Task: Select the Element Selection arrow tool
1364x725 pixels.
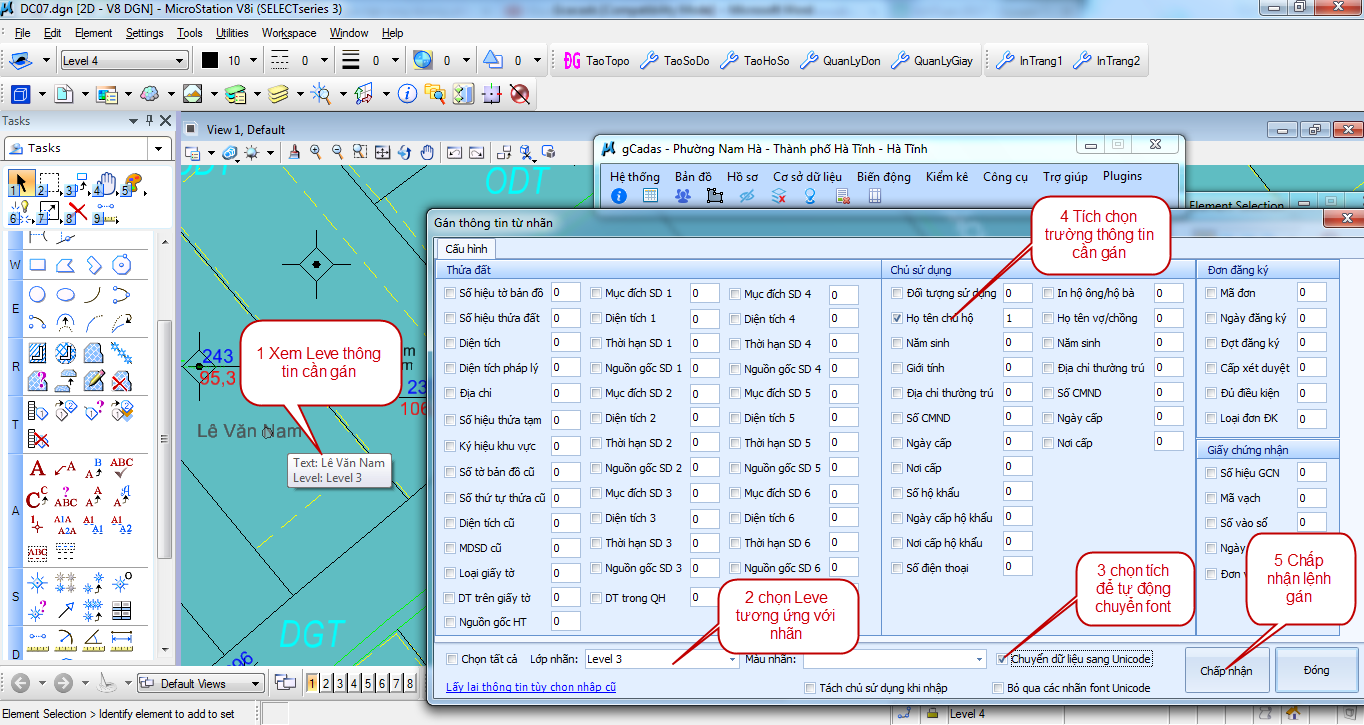Action: (19, 184)
